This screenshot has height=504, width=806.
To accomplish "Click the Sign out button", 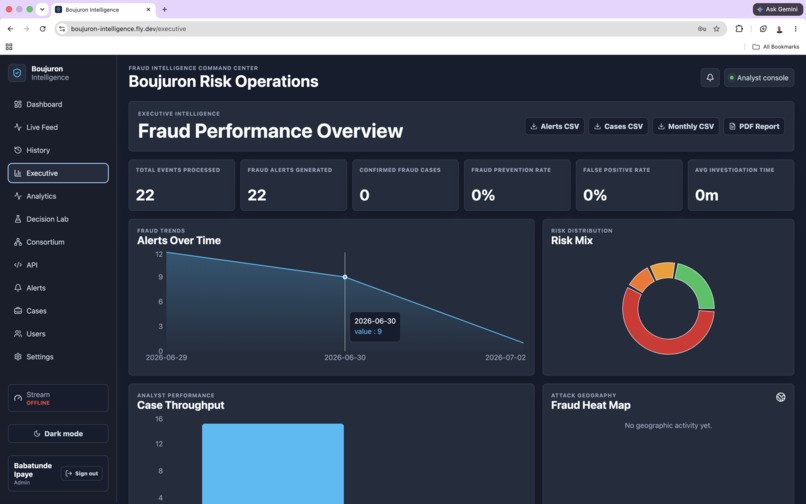I will click(82, 474).
